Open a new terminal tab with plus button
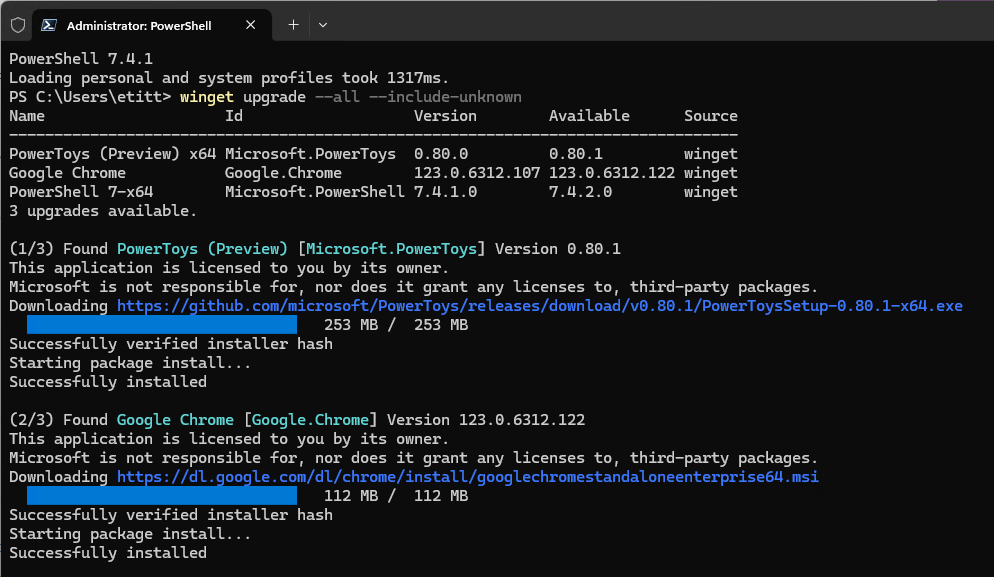 click(x=293, y=25)
